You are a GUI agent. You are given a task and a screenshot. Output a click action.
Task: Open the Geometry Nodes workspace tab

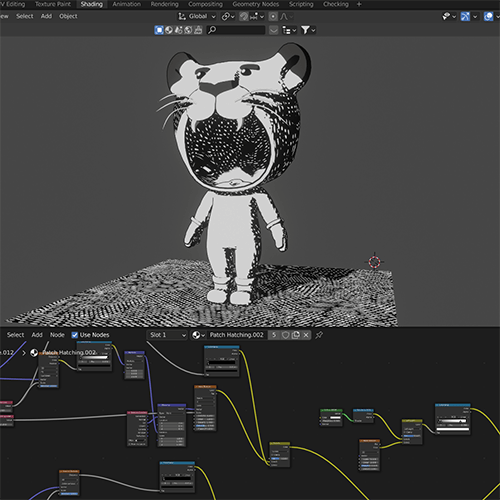(x=256, y=4)
